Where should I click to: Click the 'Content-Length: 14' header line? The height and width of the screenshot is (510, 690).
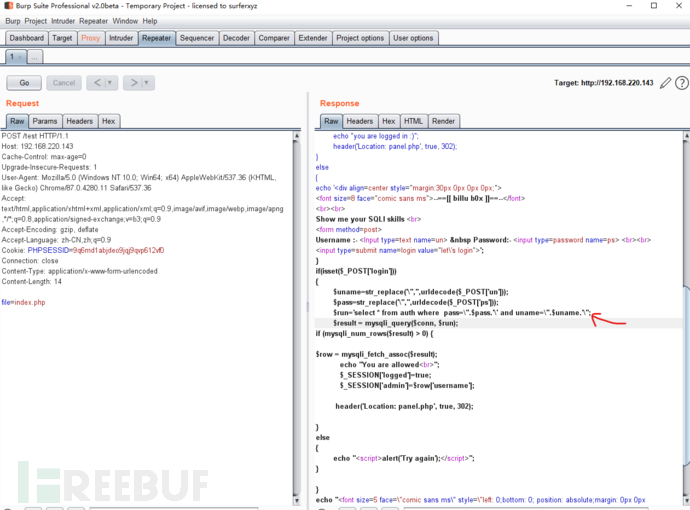pos(32,282)
